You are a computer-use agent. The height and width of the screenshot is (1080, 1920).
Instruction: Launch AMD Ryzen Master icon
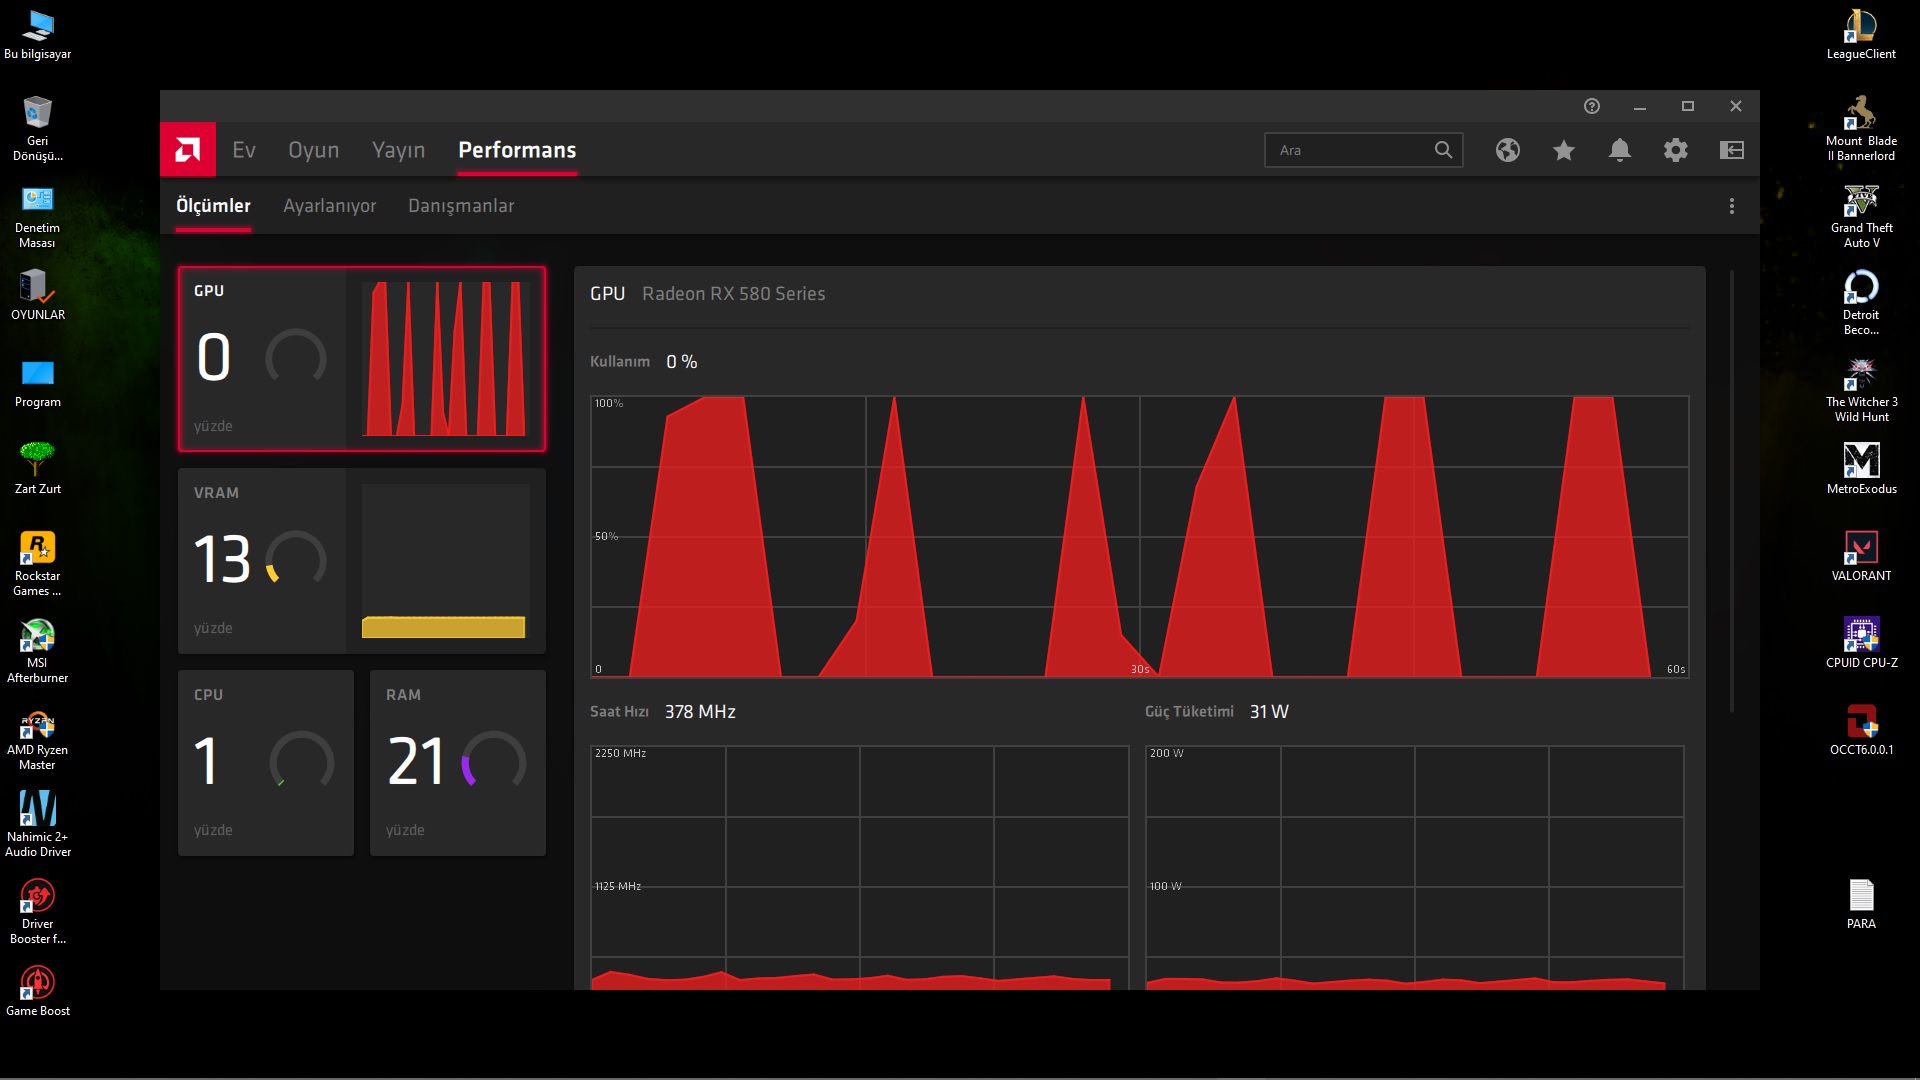pos(38,738)
